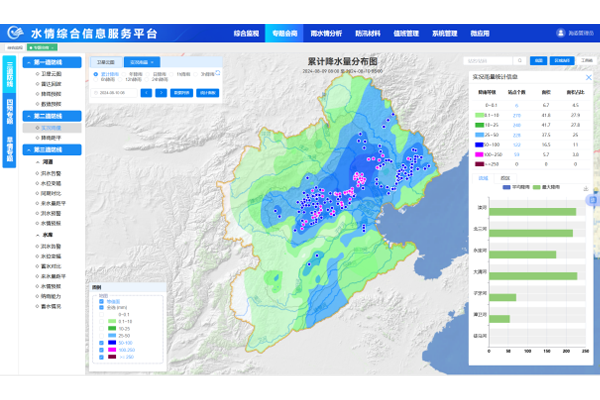Image resolution: width=600 pixels, height=400 pixels.
Task: Close the 实况雨量 tab with X
Action: 154,62
